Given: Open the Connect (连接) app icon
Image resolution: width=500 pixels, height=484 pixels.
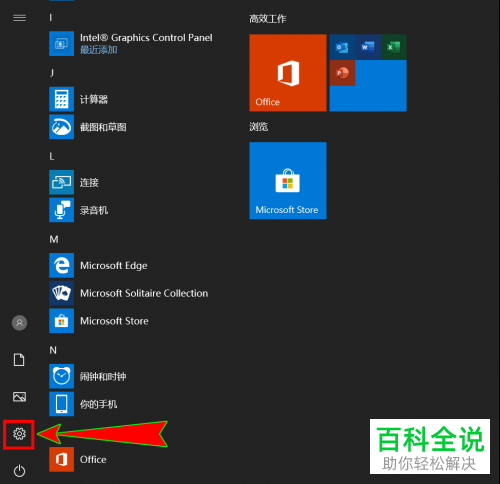Looking at the screenshot, I should [x=61, y=182].
